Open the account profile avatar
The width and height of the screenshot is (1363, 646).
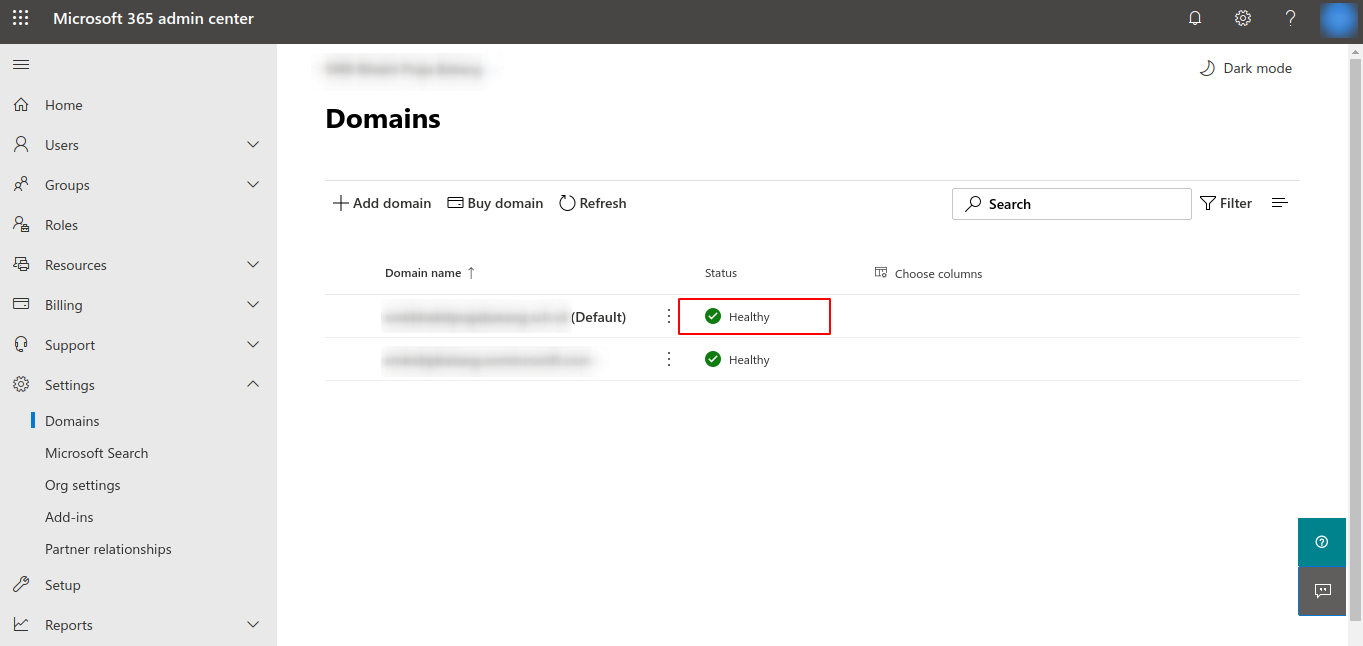[x=1337, y=19]
